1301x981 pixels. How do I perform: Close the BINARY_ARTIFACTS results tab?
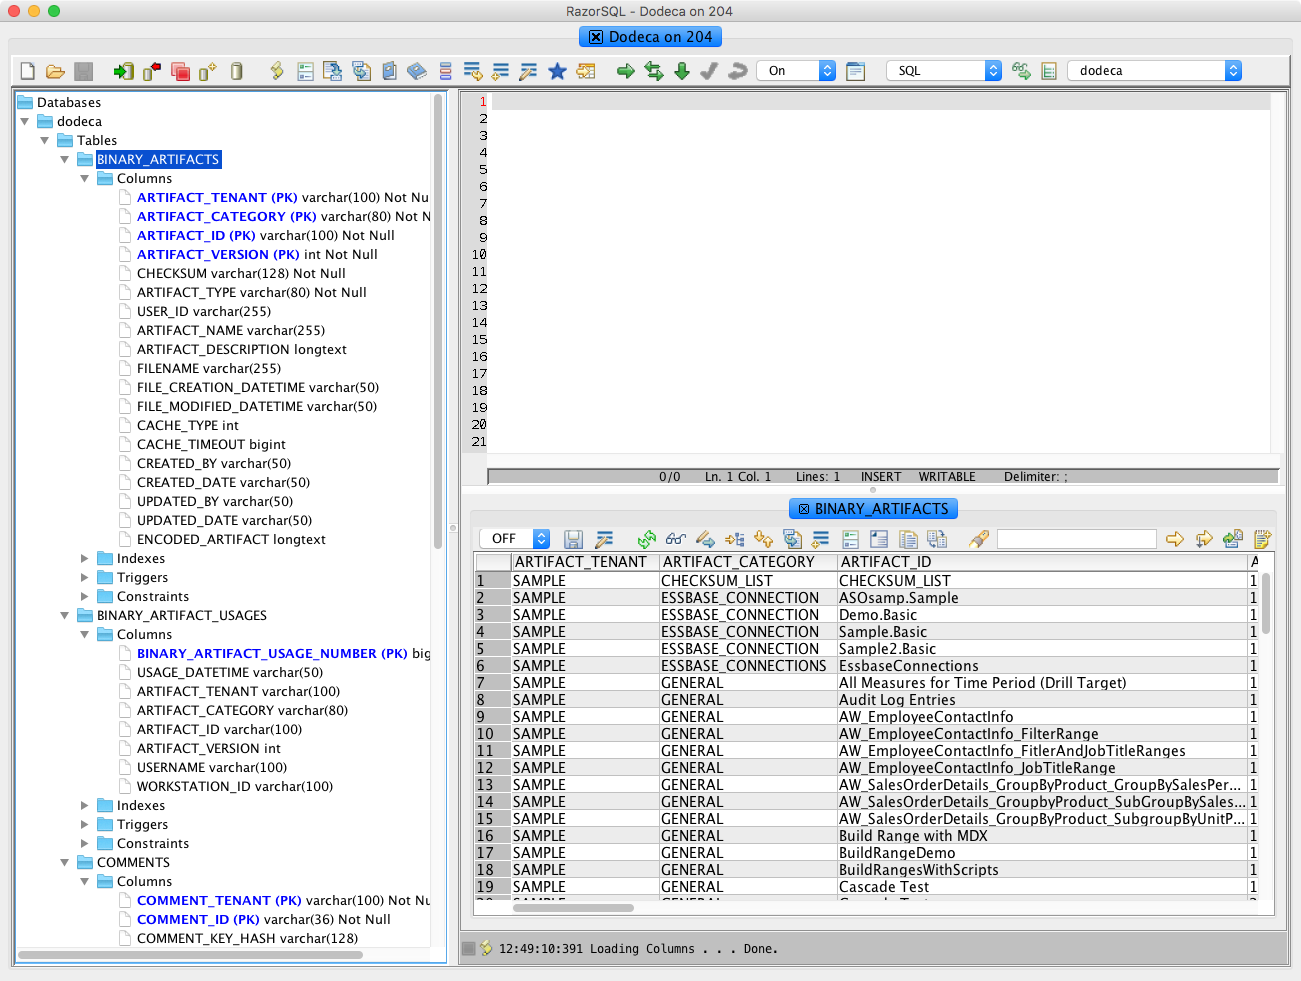pos(804,509)
